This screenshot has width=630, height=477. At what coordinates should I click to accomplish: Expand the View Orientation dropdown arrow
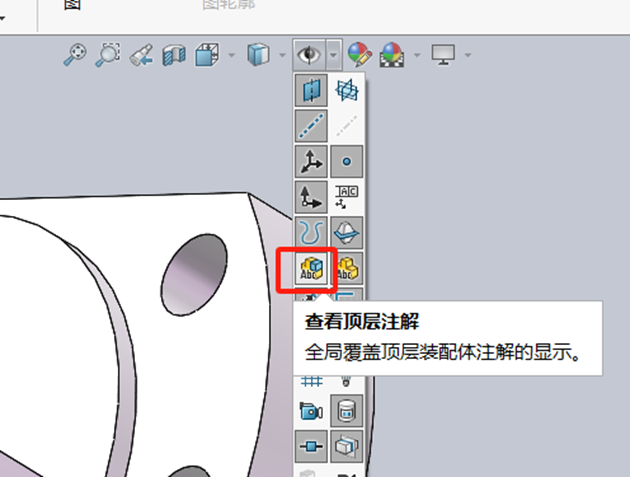point(231,55)
